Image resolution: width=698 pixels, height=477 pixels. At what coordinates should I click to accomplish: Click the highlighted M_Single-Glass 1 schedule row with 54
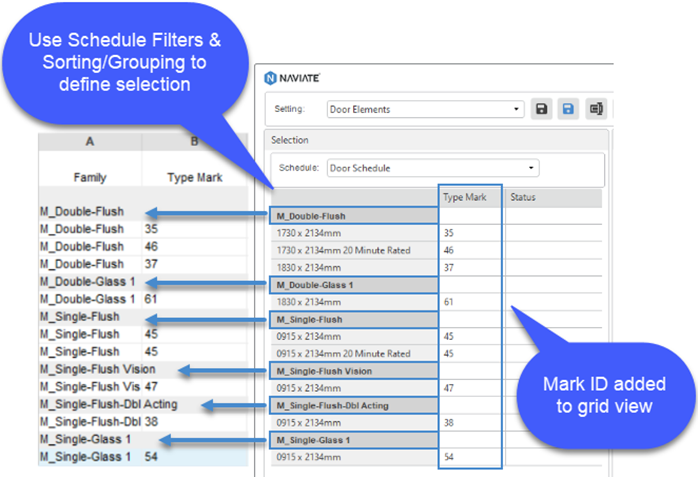point(143,457)
